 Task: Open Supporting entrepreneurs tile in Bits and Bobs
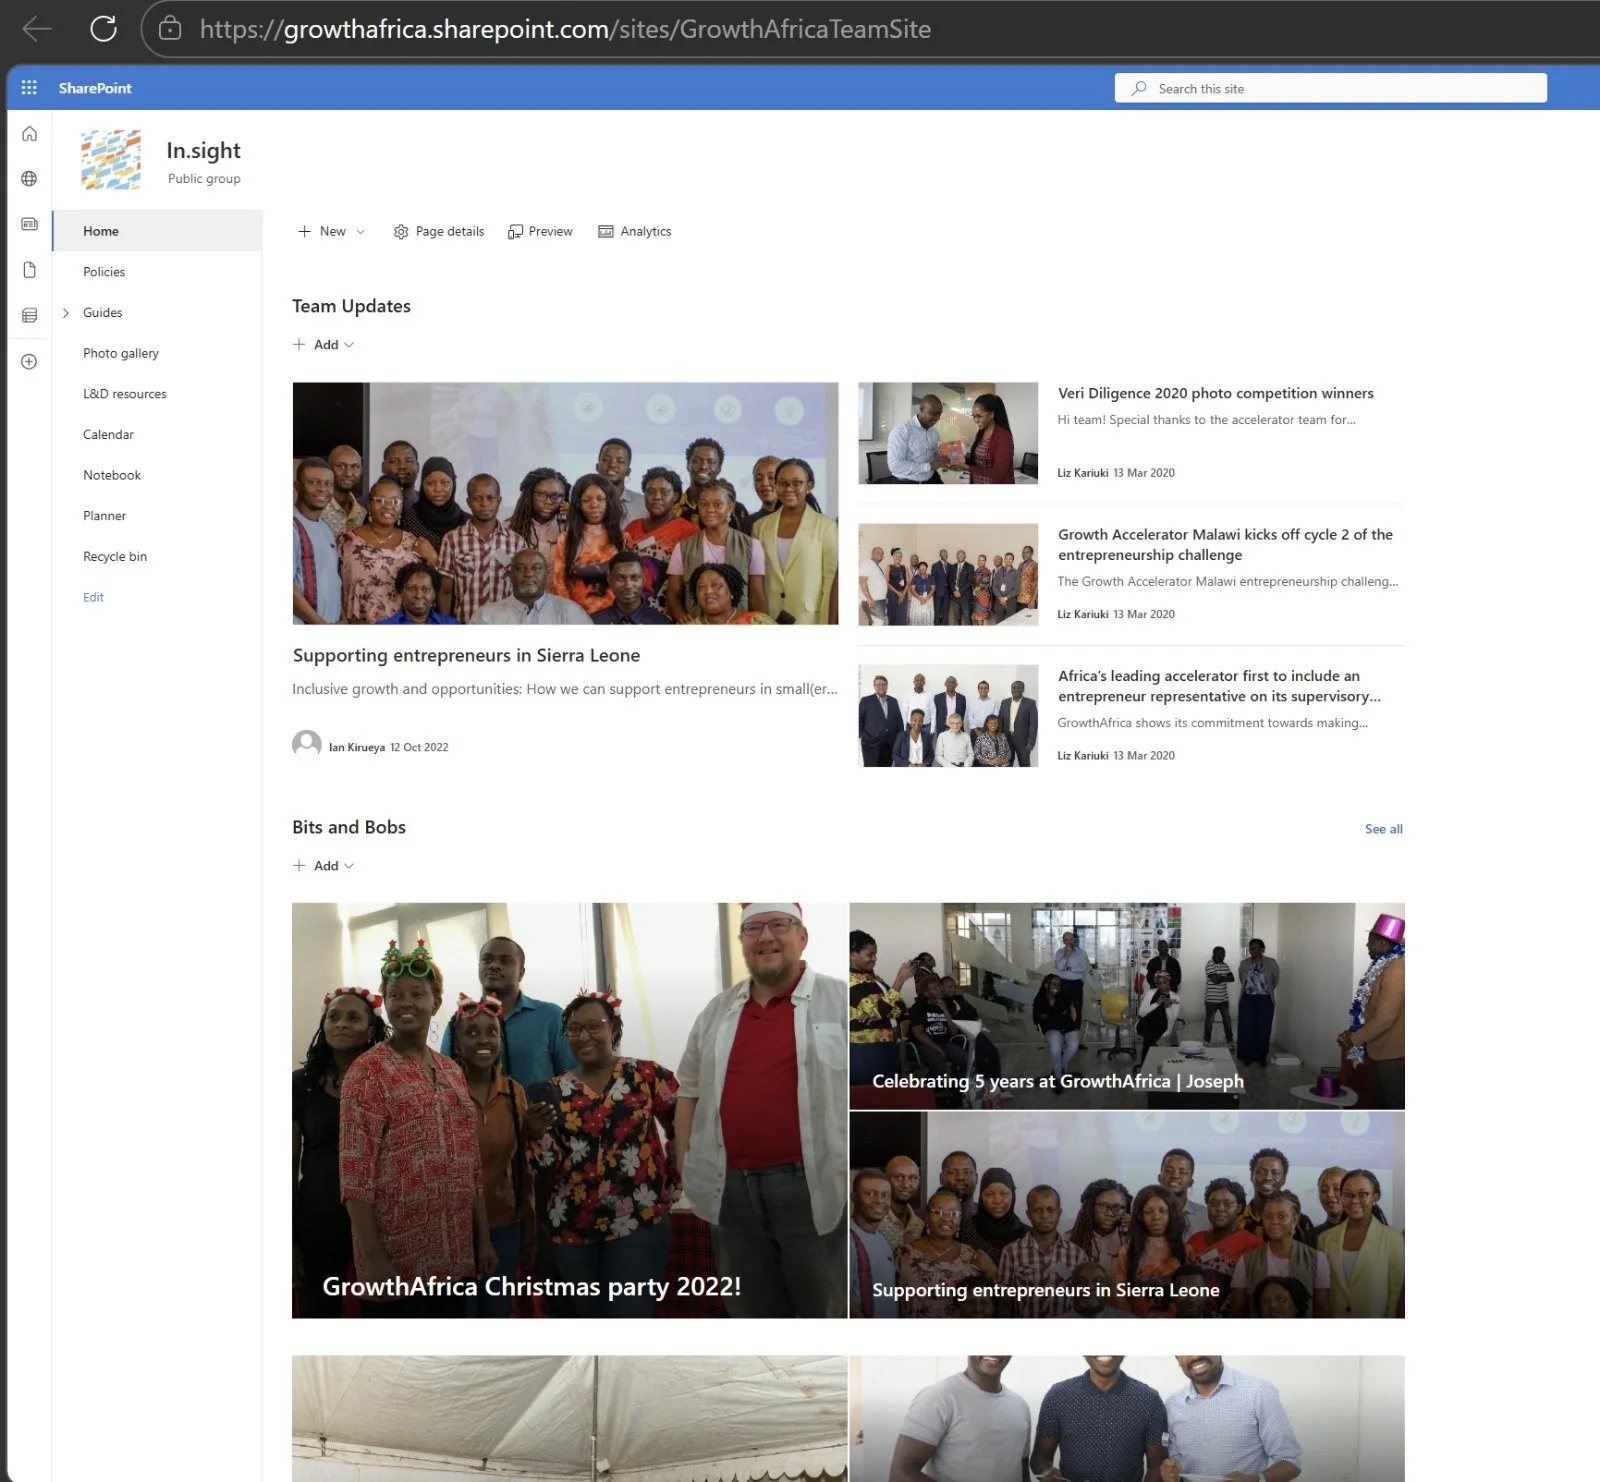click(1127, 1216)
